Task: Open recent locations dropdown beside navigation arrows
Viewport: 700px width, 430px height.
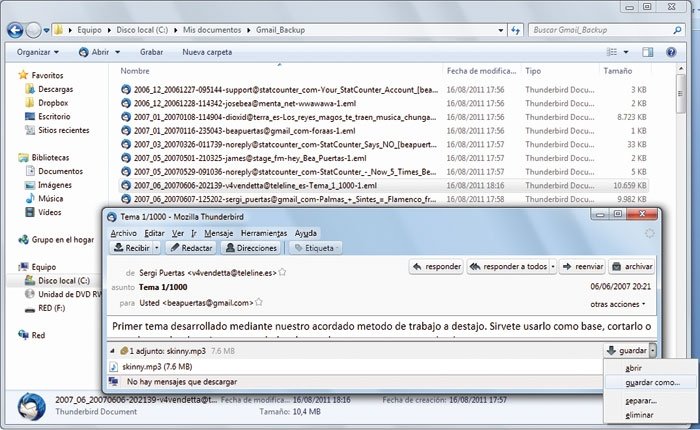Action: coord(46,31)
